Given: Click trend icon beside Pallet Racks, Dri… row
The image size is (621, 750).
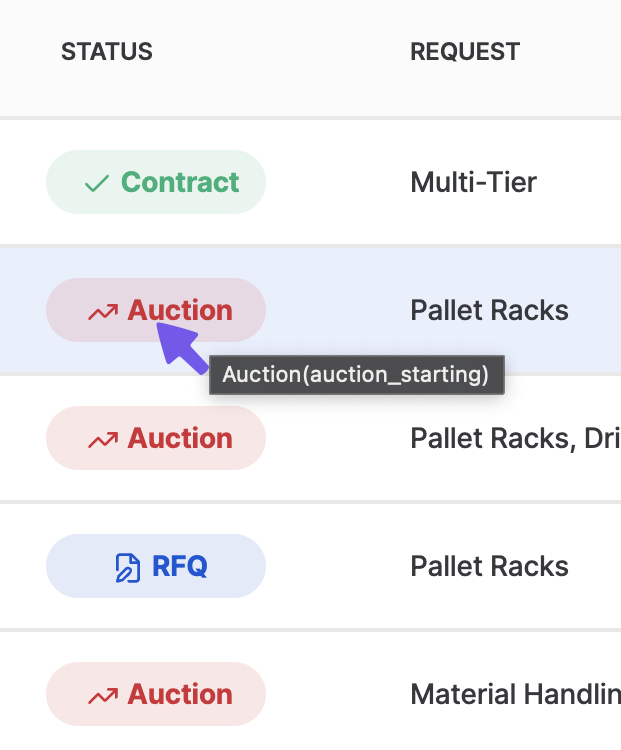Looking at the screenshot, I should tap(103, 440).
